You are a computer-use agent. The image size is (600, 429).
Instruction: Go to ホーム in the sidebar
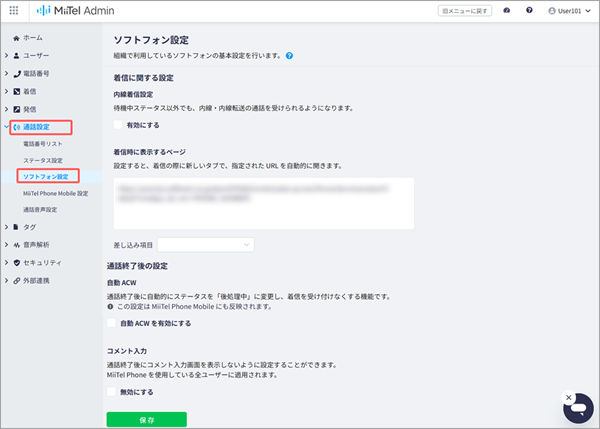tap(33, 38)
